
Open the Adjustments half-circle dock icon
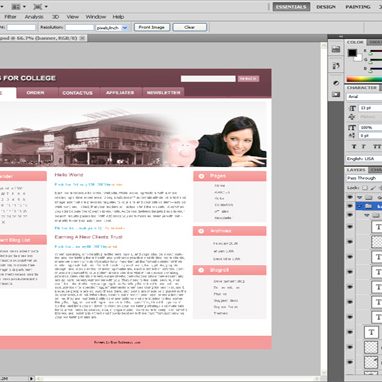pos(336,83)
